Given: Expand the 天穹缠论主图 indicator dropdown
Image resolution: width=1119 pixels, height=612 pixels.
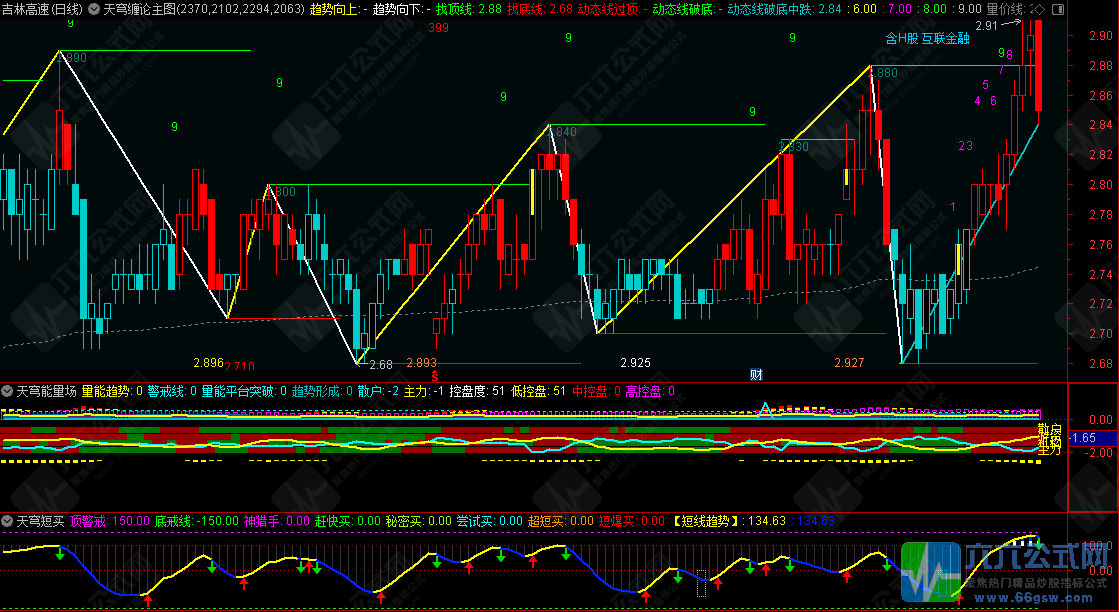Looking at the screenshot, I should [x=94, y=9].
